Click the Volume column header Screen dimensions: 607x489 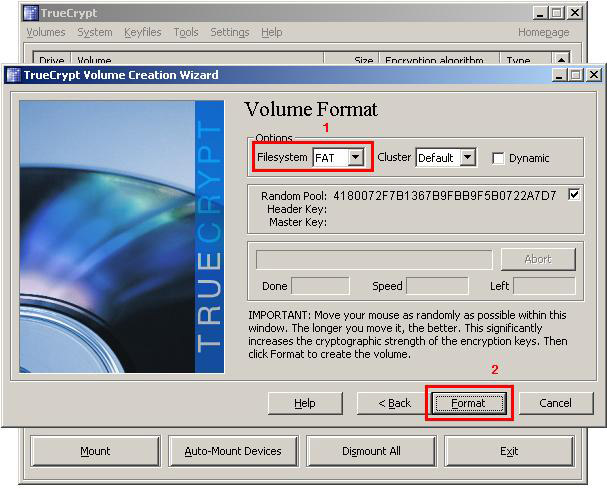pos(197,59)
